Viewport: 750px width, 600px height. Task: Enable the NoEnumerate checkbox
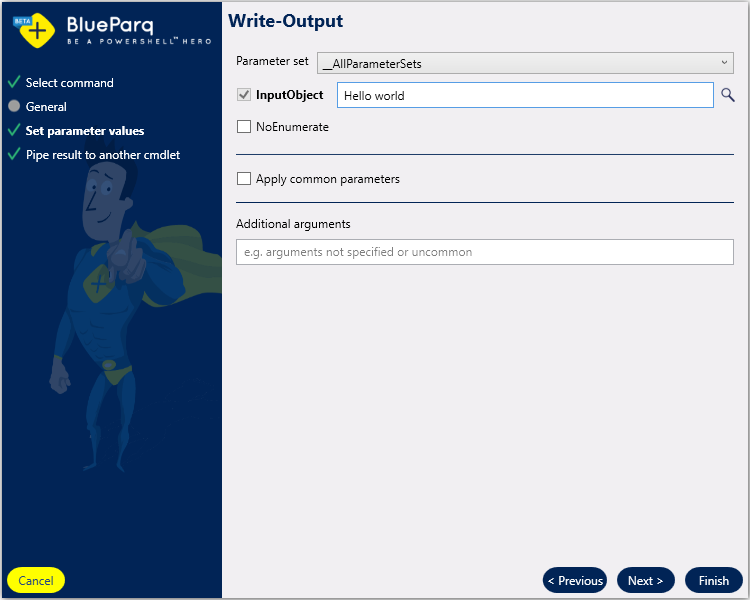[x=244, y=127]
